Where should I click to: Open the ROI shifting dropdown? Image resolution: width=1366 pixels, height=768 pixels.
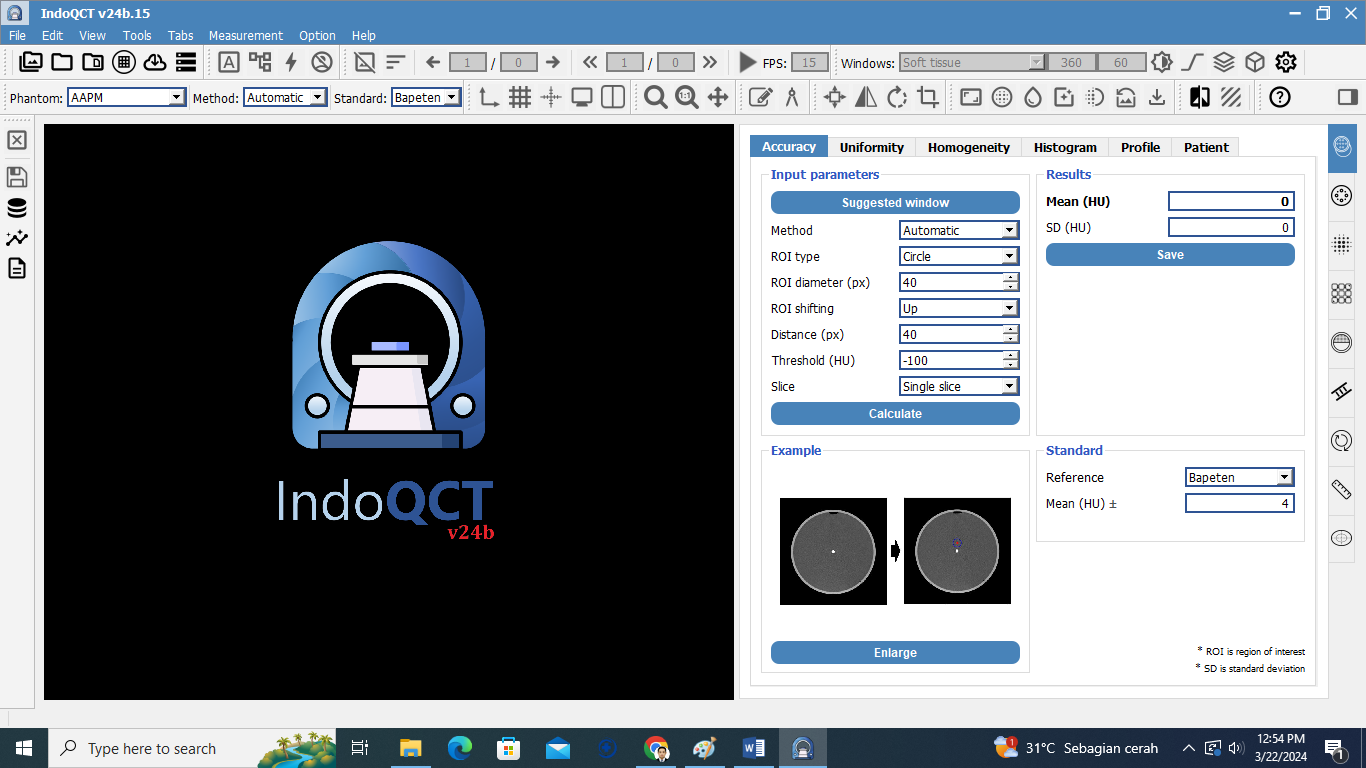(959, 308)
